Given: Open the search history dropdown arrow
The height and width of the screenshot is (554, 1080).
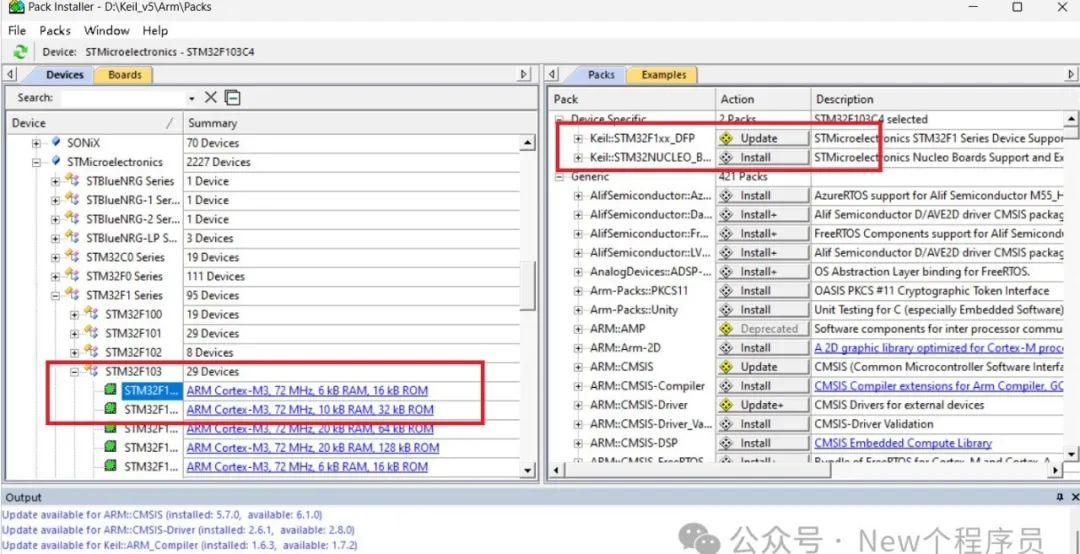Looking at the screenshot, I should 191,99.
